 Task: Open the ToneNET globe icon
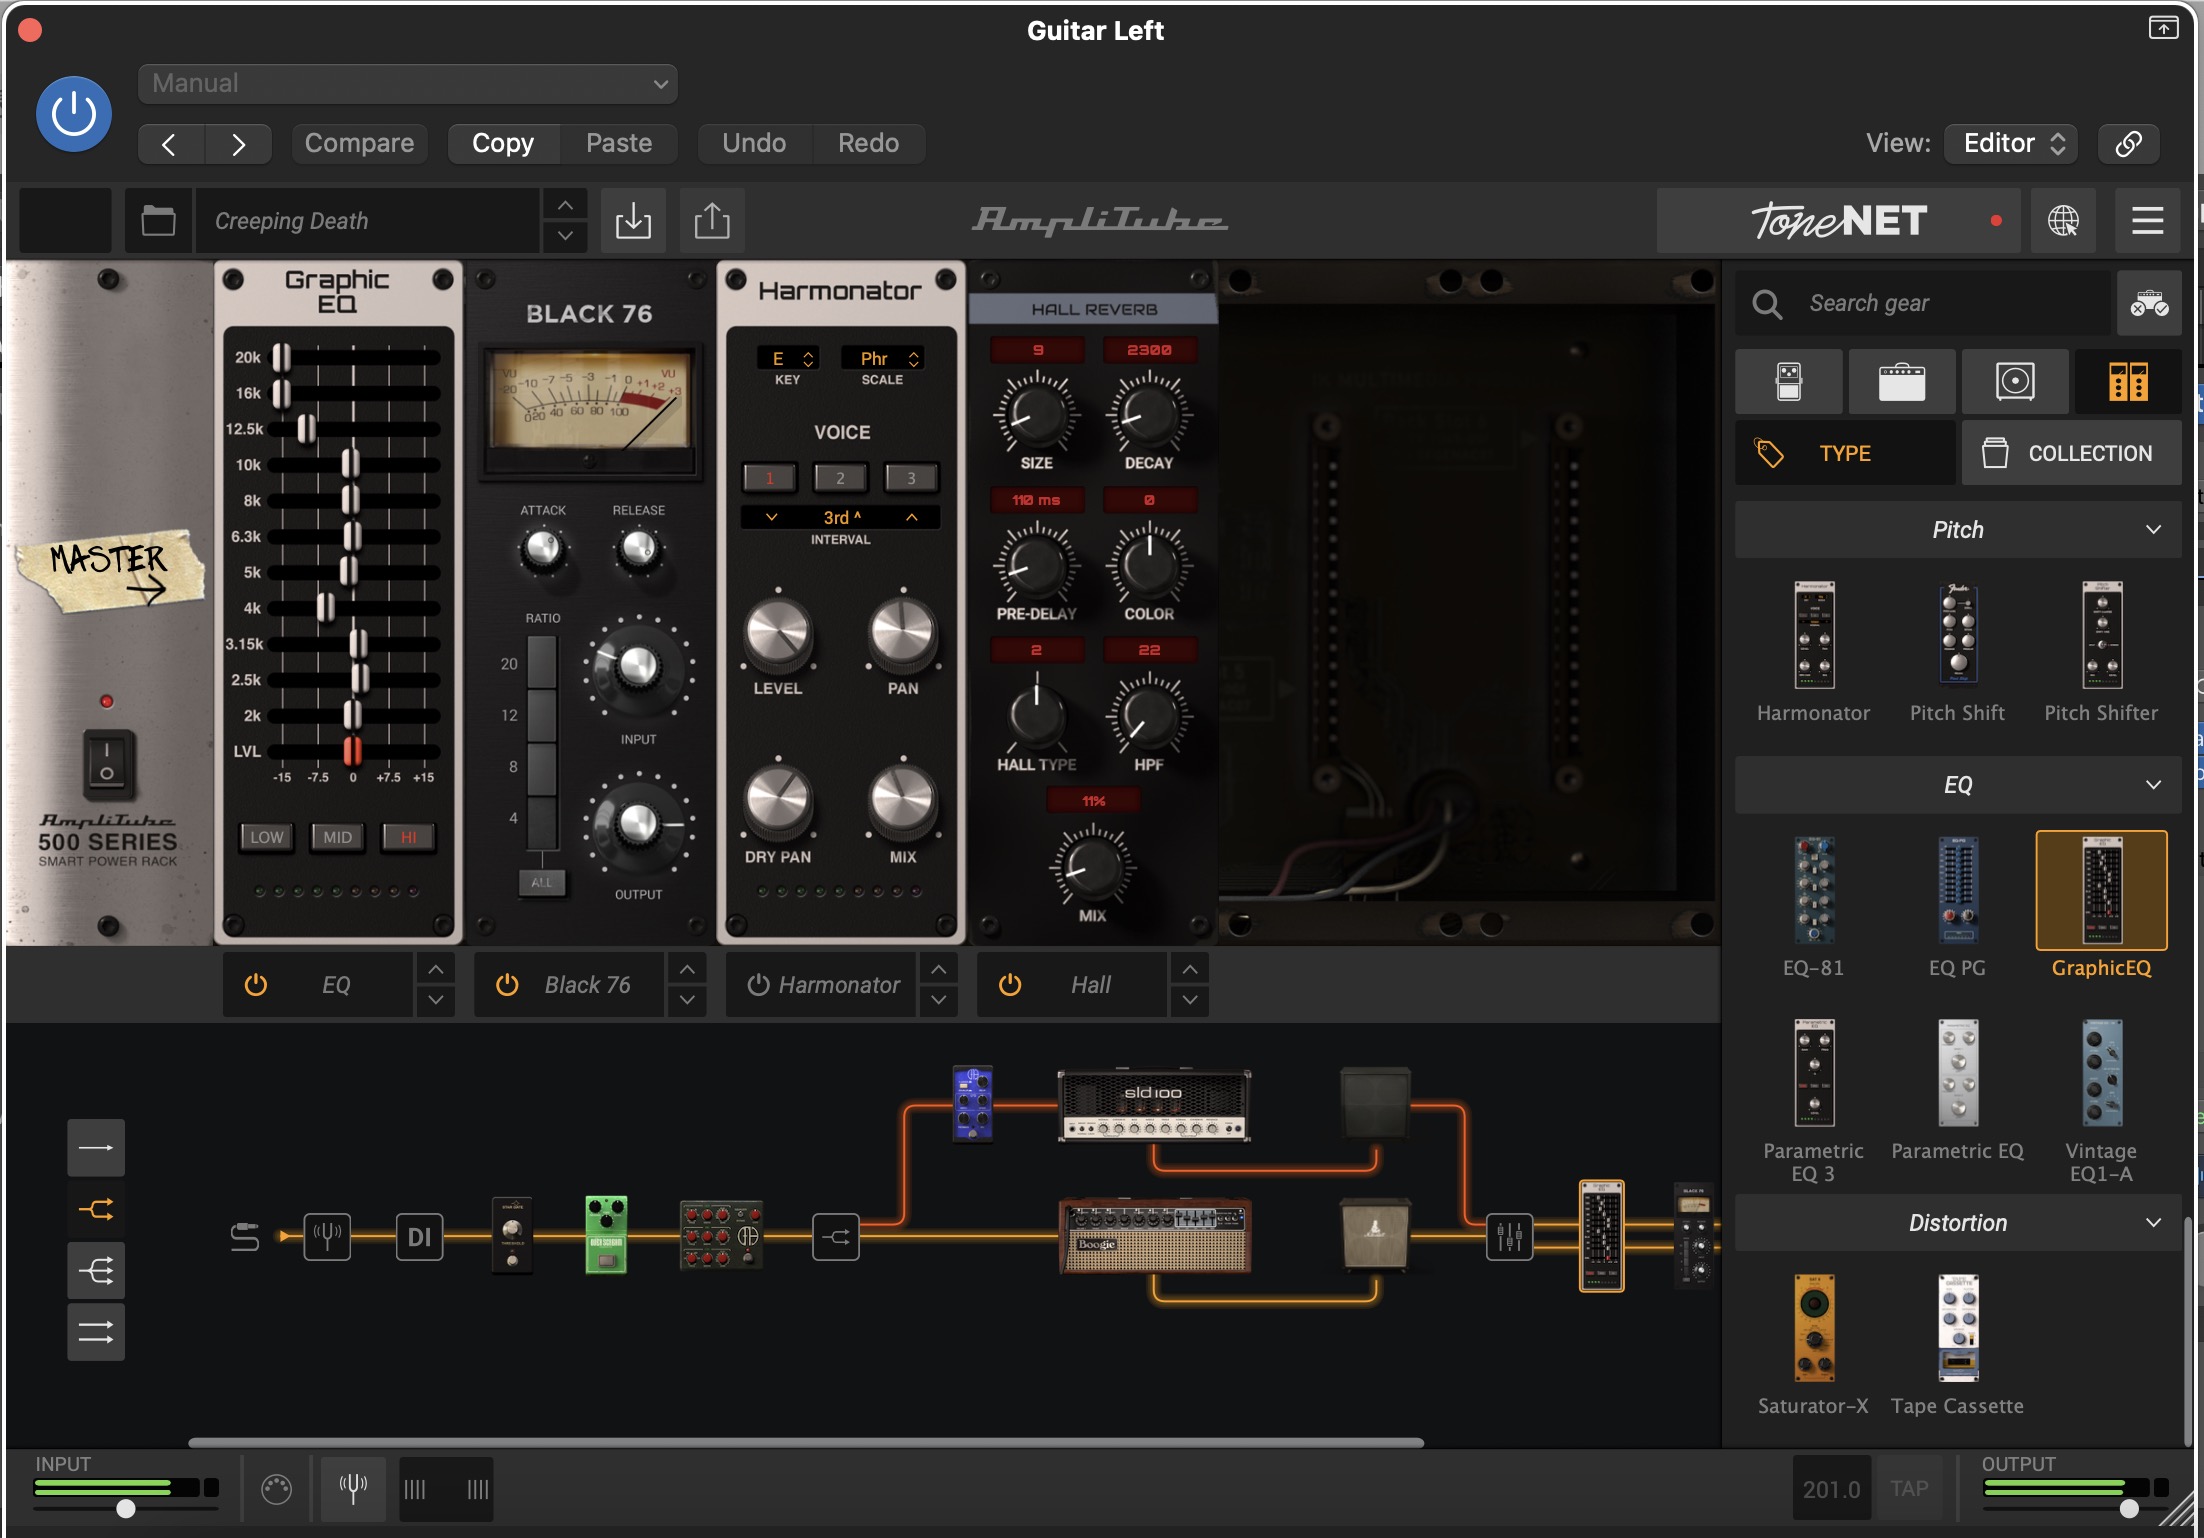2063,221
